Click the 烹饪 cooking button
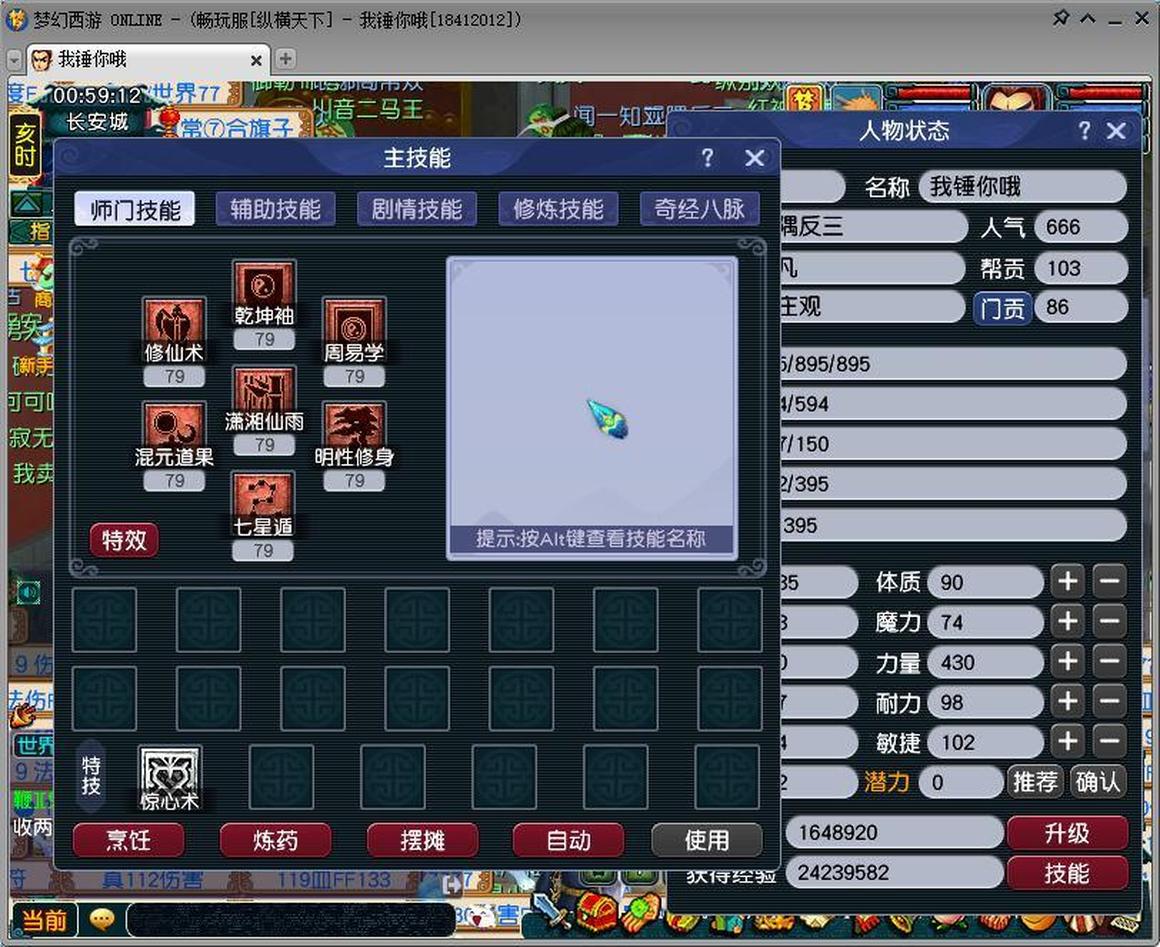This screenshot has height=947, width=1160. pos(129,840)
